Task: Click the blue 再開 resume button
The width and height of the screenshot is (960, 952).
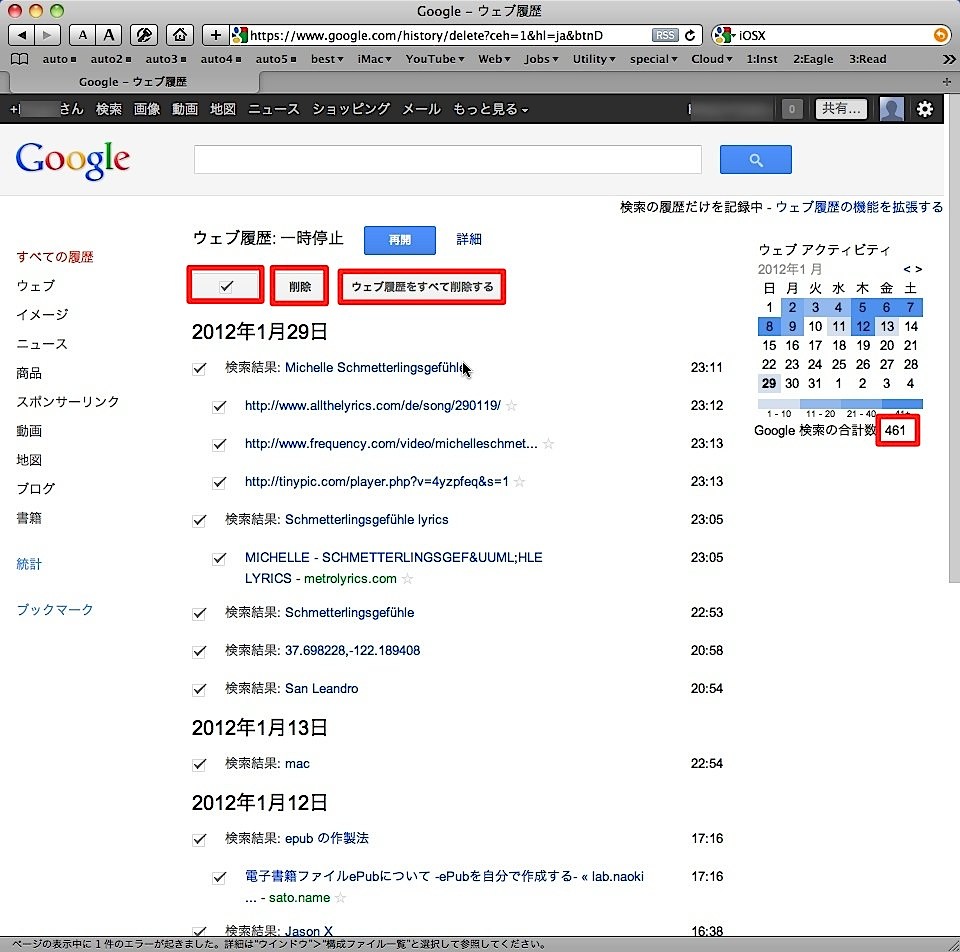Action: click(399, 240)
